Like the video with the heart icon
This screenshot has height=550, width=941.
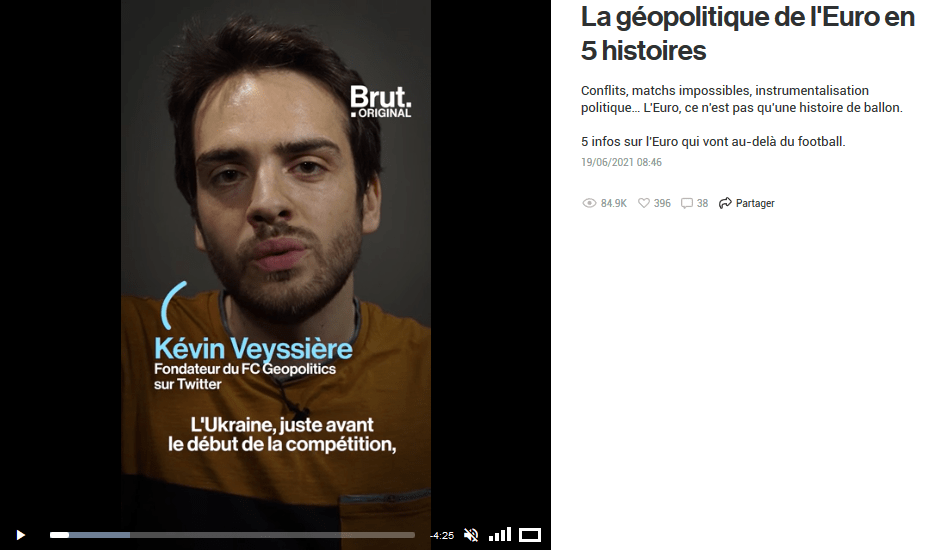[x=644, y=203]
